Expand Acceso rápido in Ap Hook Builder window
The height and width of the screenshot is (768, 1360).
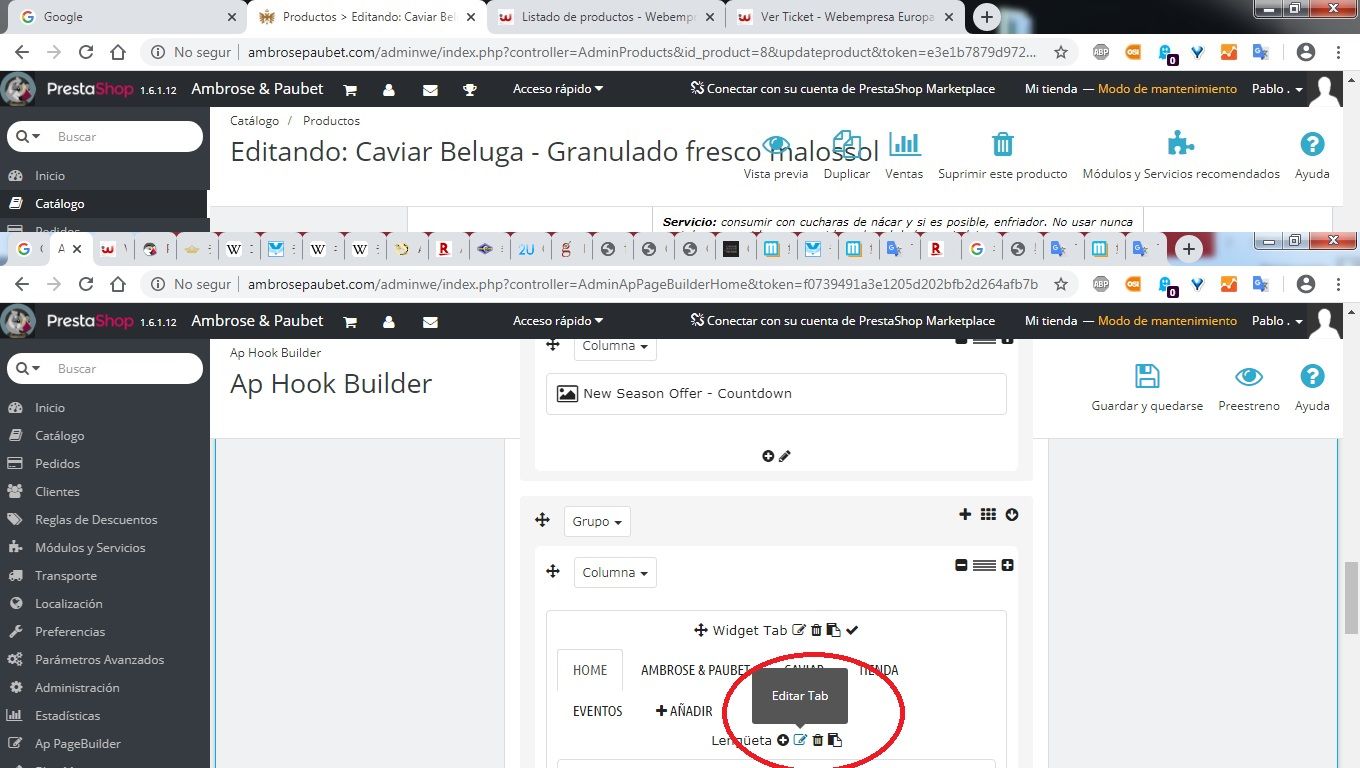point(558,321)
